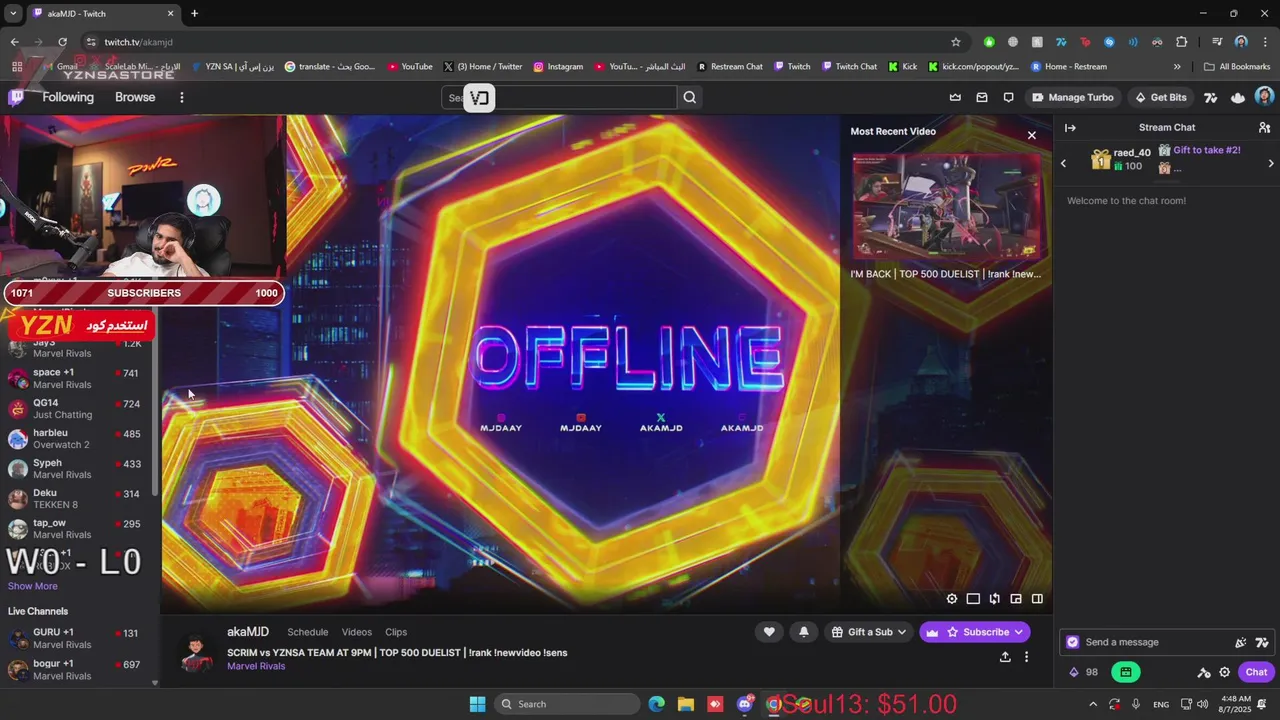Open 7TV emote menu in chat input

tap(1262, 642)
